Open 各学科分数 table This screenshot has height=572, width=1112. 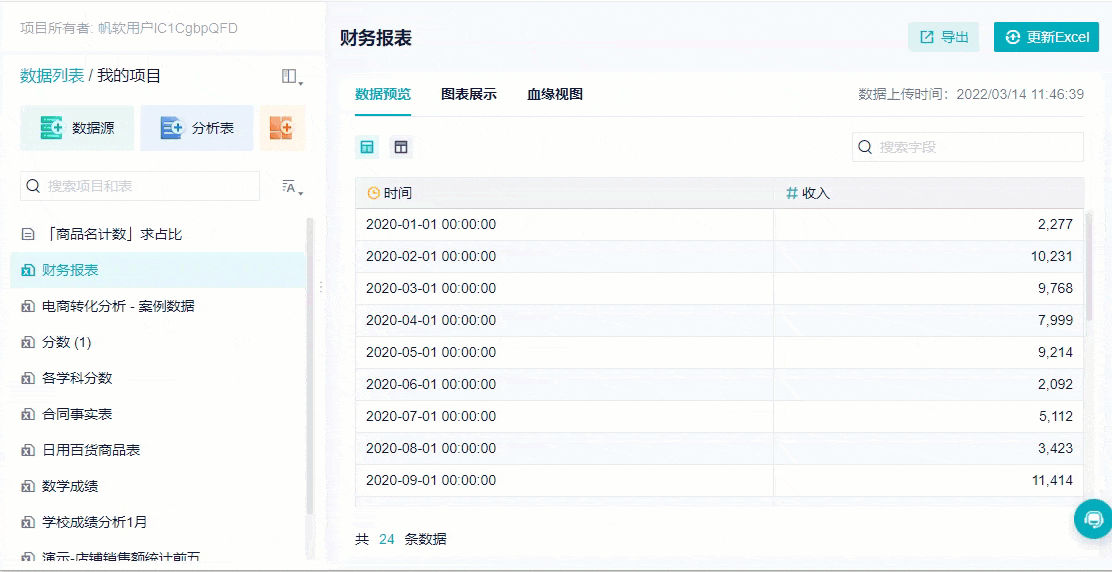pos(158,378)
